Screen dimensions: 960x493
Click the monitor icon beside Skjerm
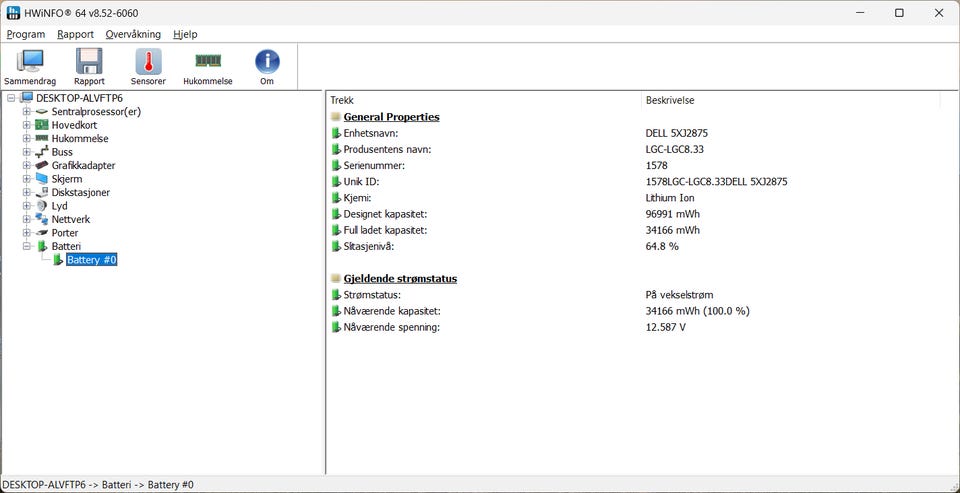pyautogui.click(x=41, y=179)
